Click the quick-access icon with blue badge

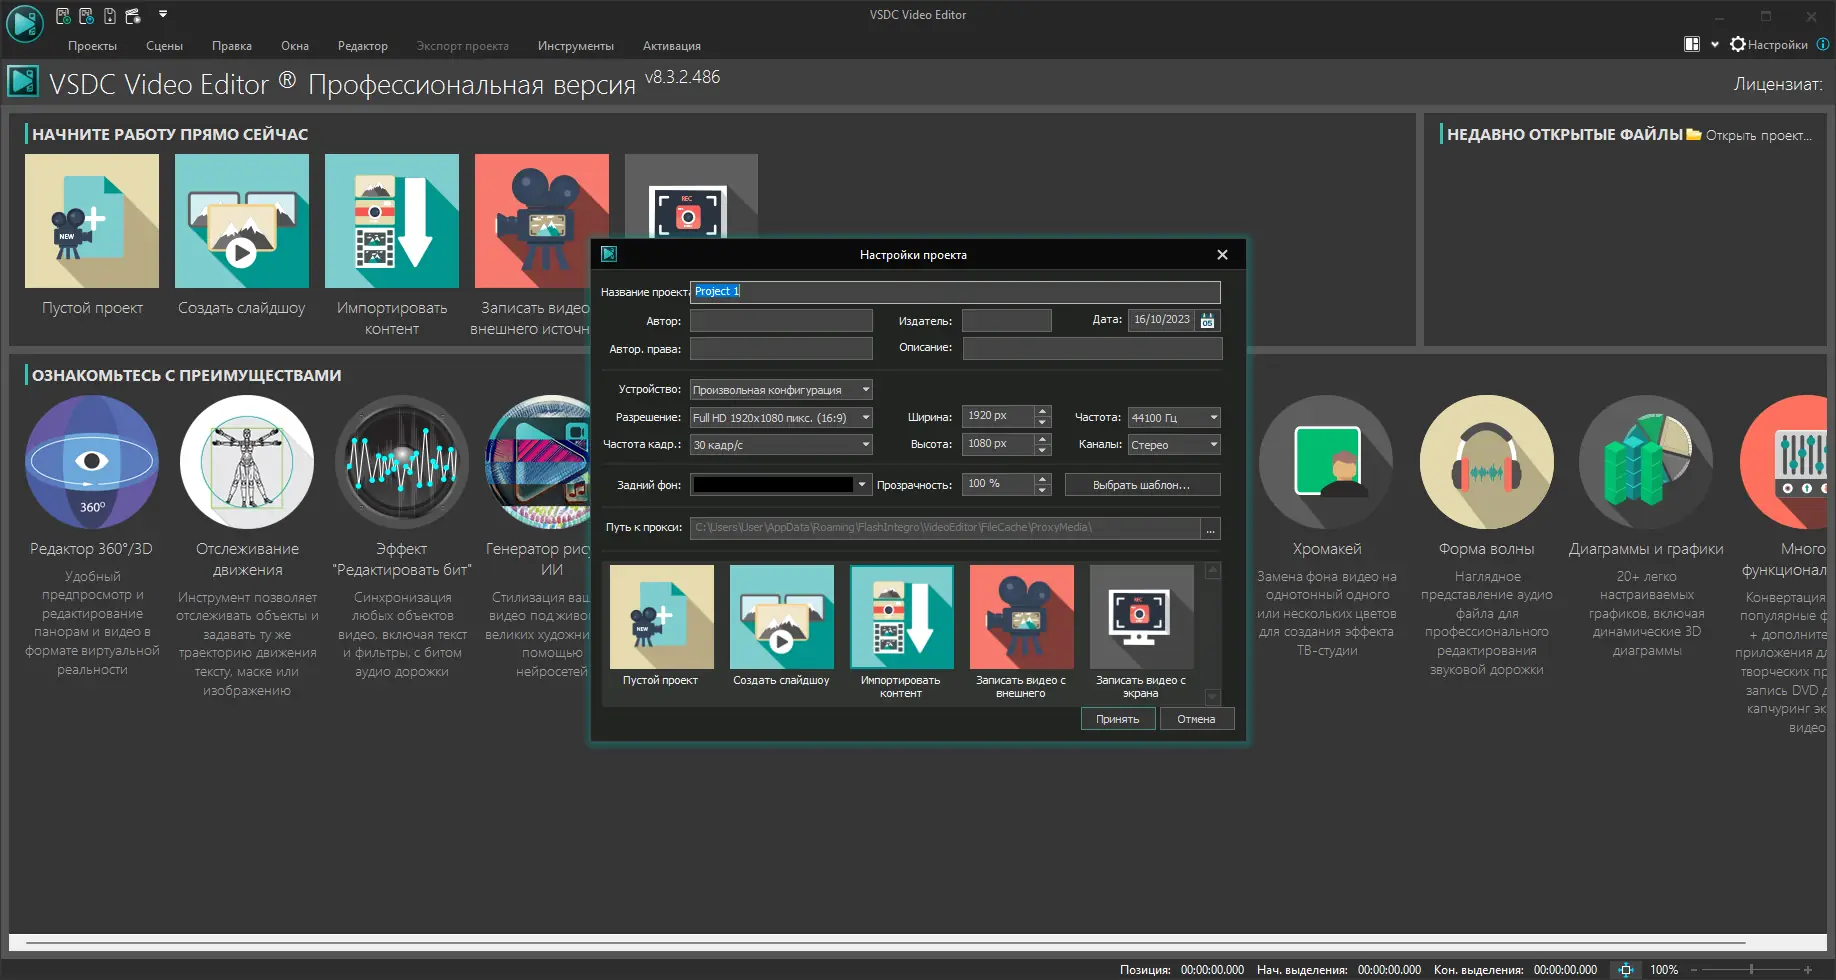click(86, 16)
